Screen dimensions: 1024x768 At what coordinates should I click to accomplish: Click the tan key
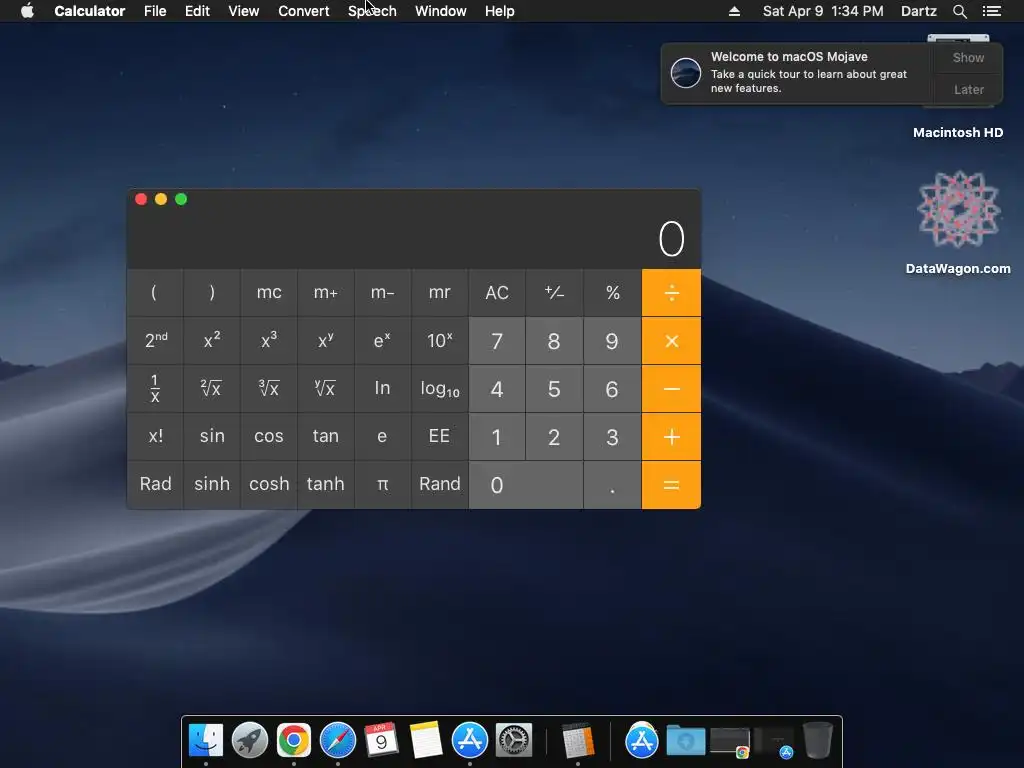point(325,437)
